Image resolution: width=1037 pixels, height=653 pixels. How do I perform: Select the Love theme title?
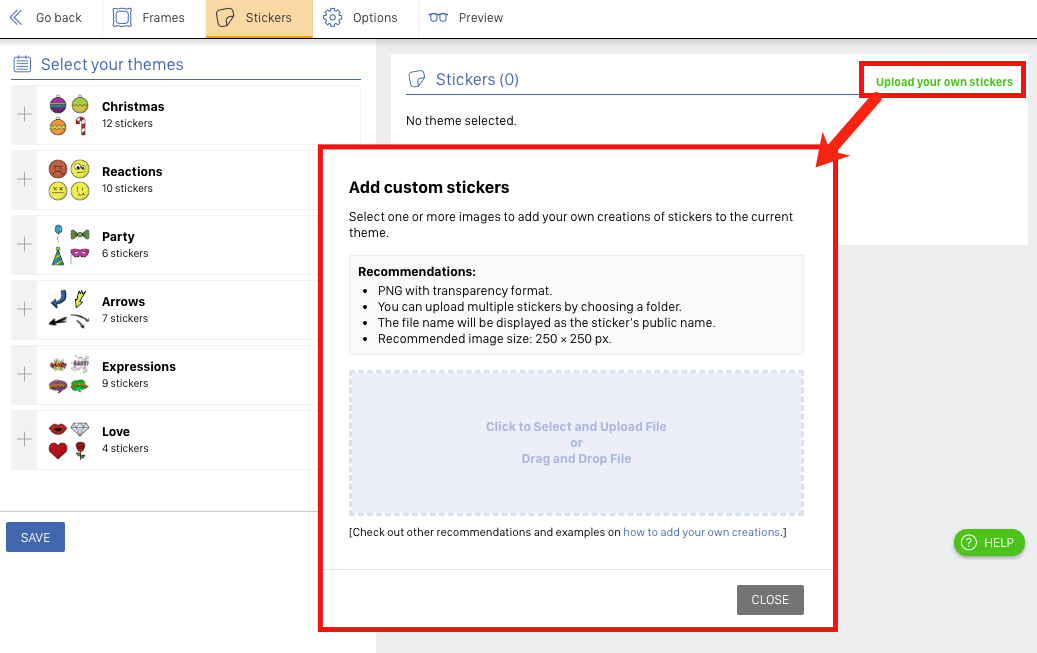click(x=116, y=431)
